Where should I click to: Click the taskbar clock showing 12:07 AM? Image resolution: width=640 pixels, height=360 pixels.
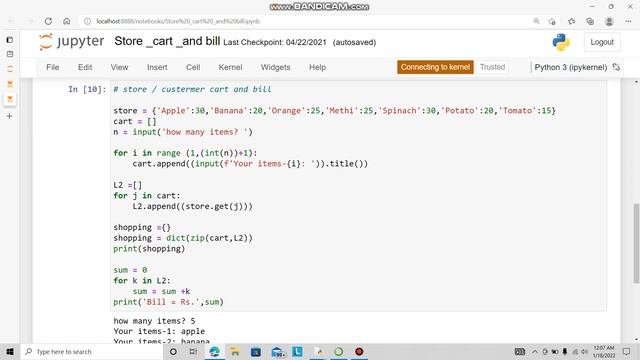604,351
